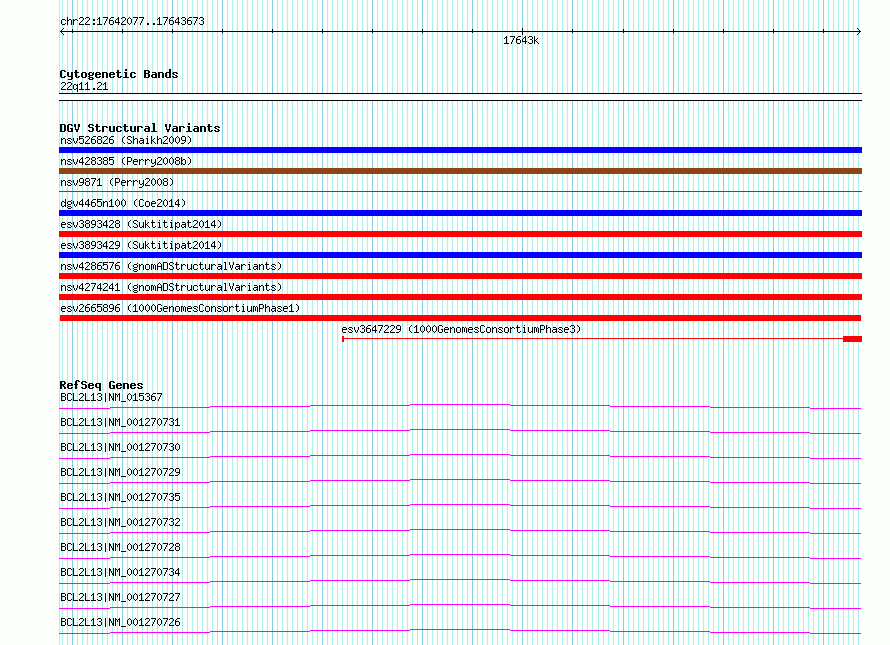Open transcript BCL2L13|NM_001270728
The width and height of the screenshot is (890, 645).
click(x=120, y=547)
